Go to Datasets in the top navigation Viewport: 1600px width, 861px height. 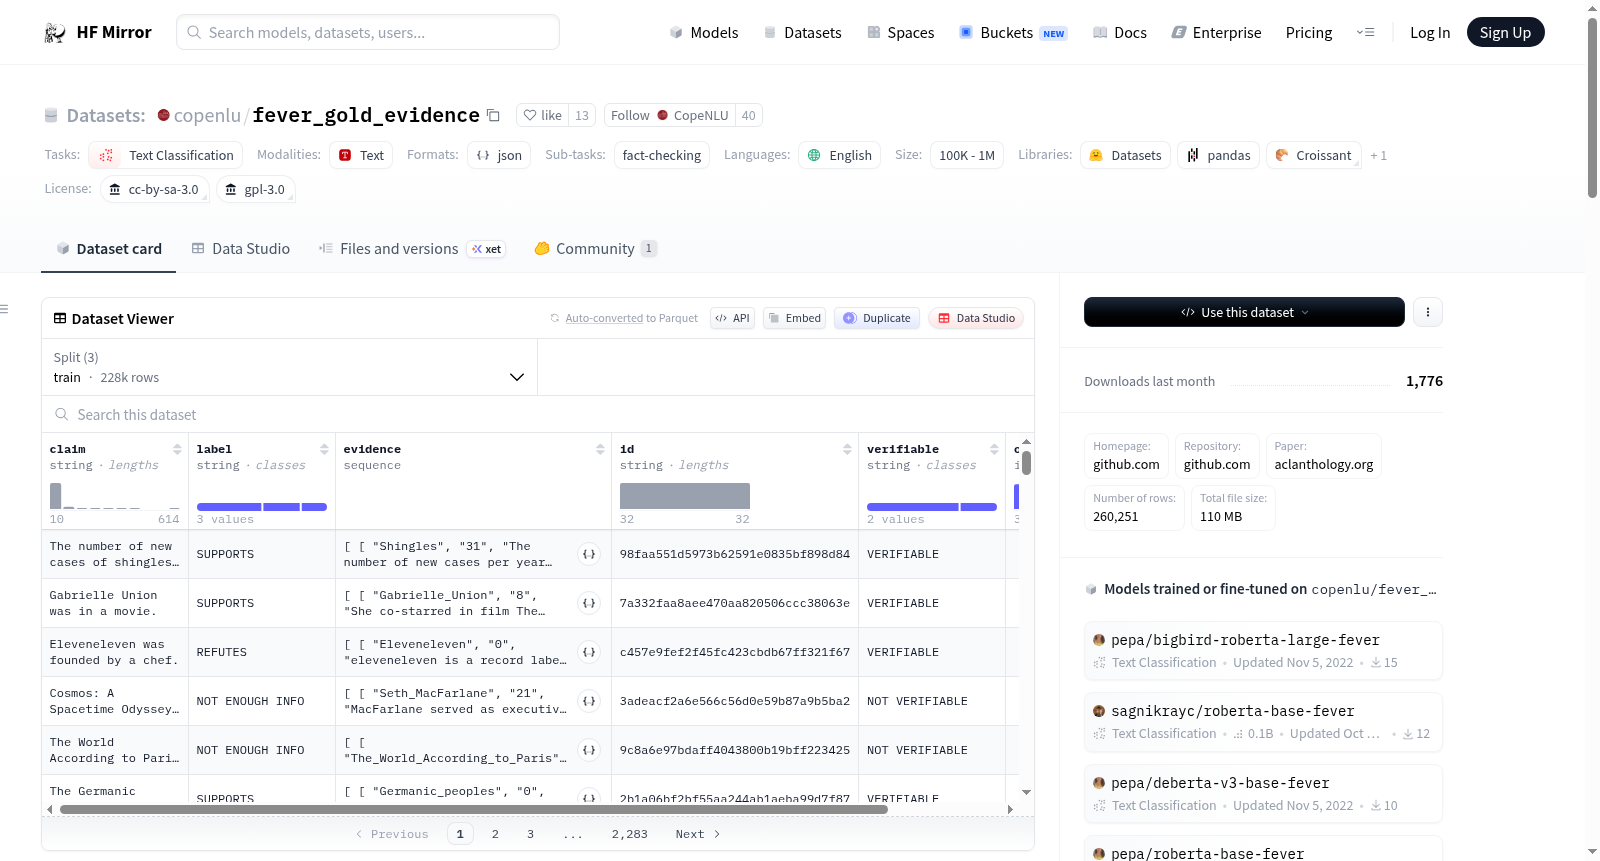coord(803,33)
